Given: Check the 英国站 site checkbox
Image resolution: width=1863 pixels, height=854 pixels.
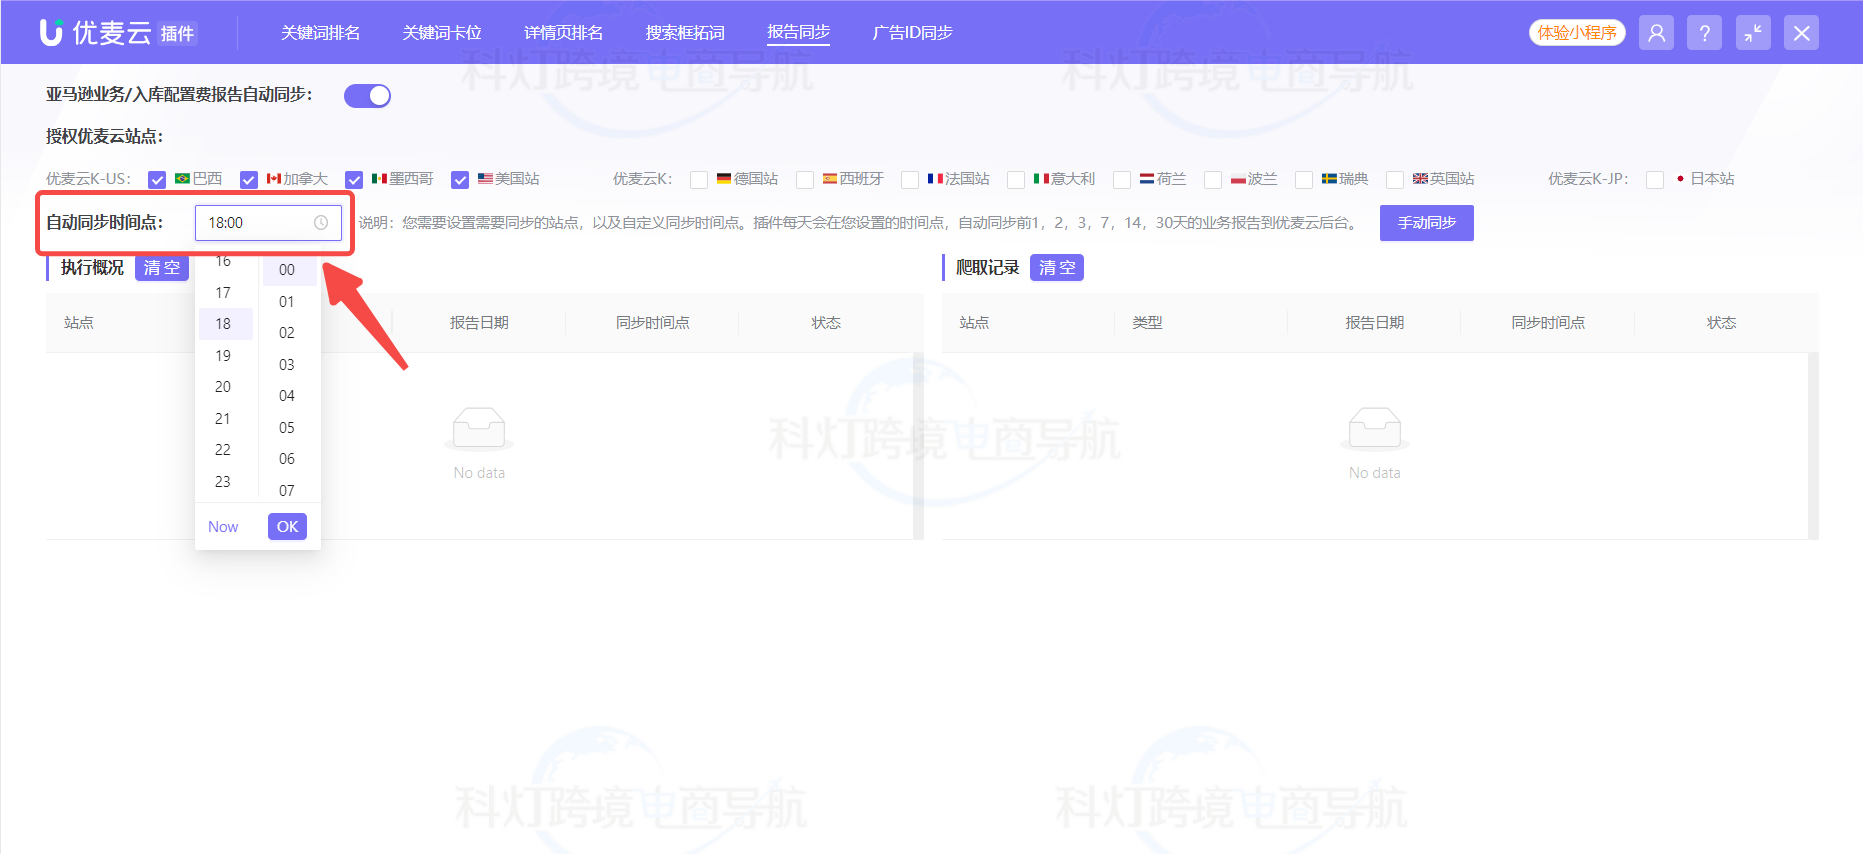Looking at the screenshot, I should 1395,180.
